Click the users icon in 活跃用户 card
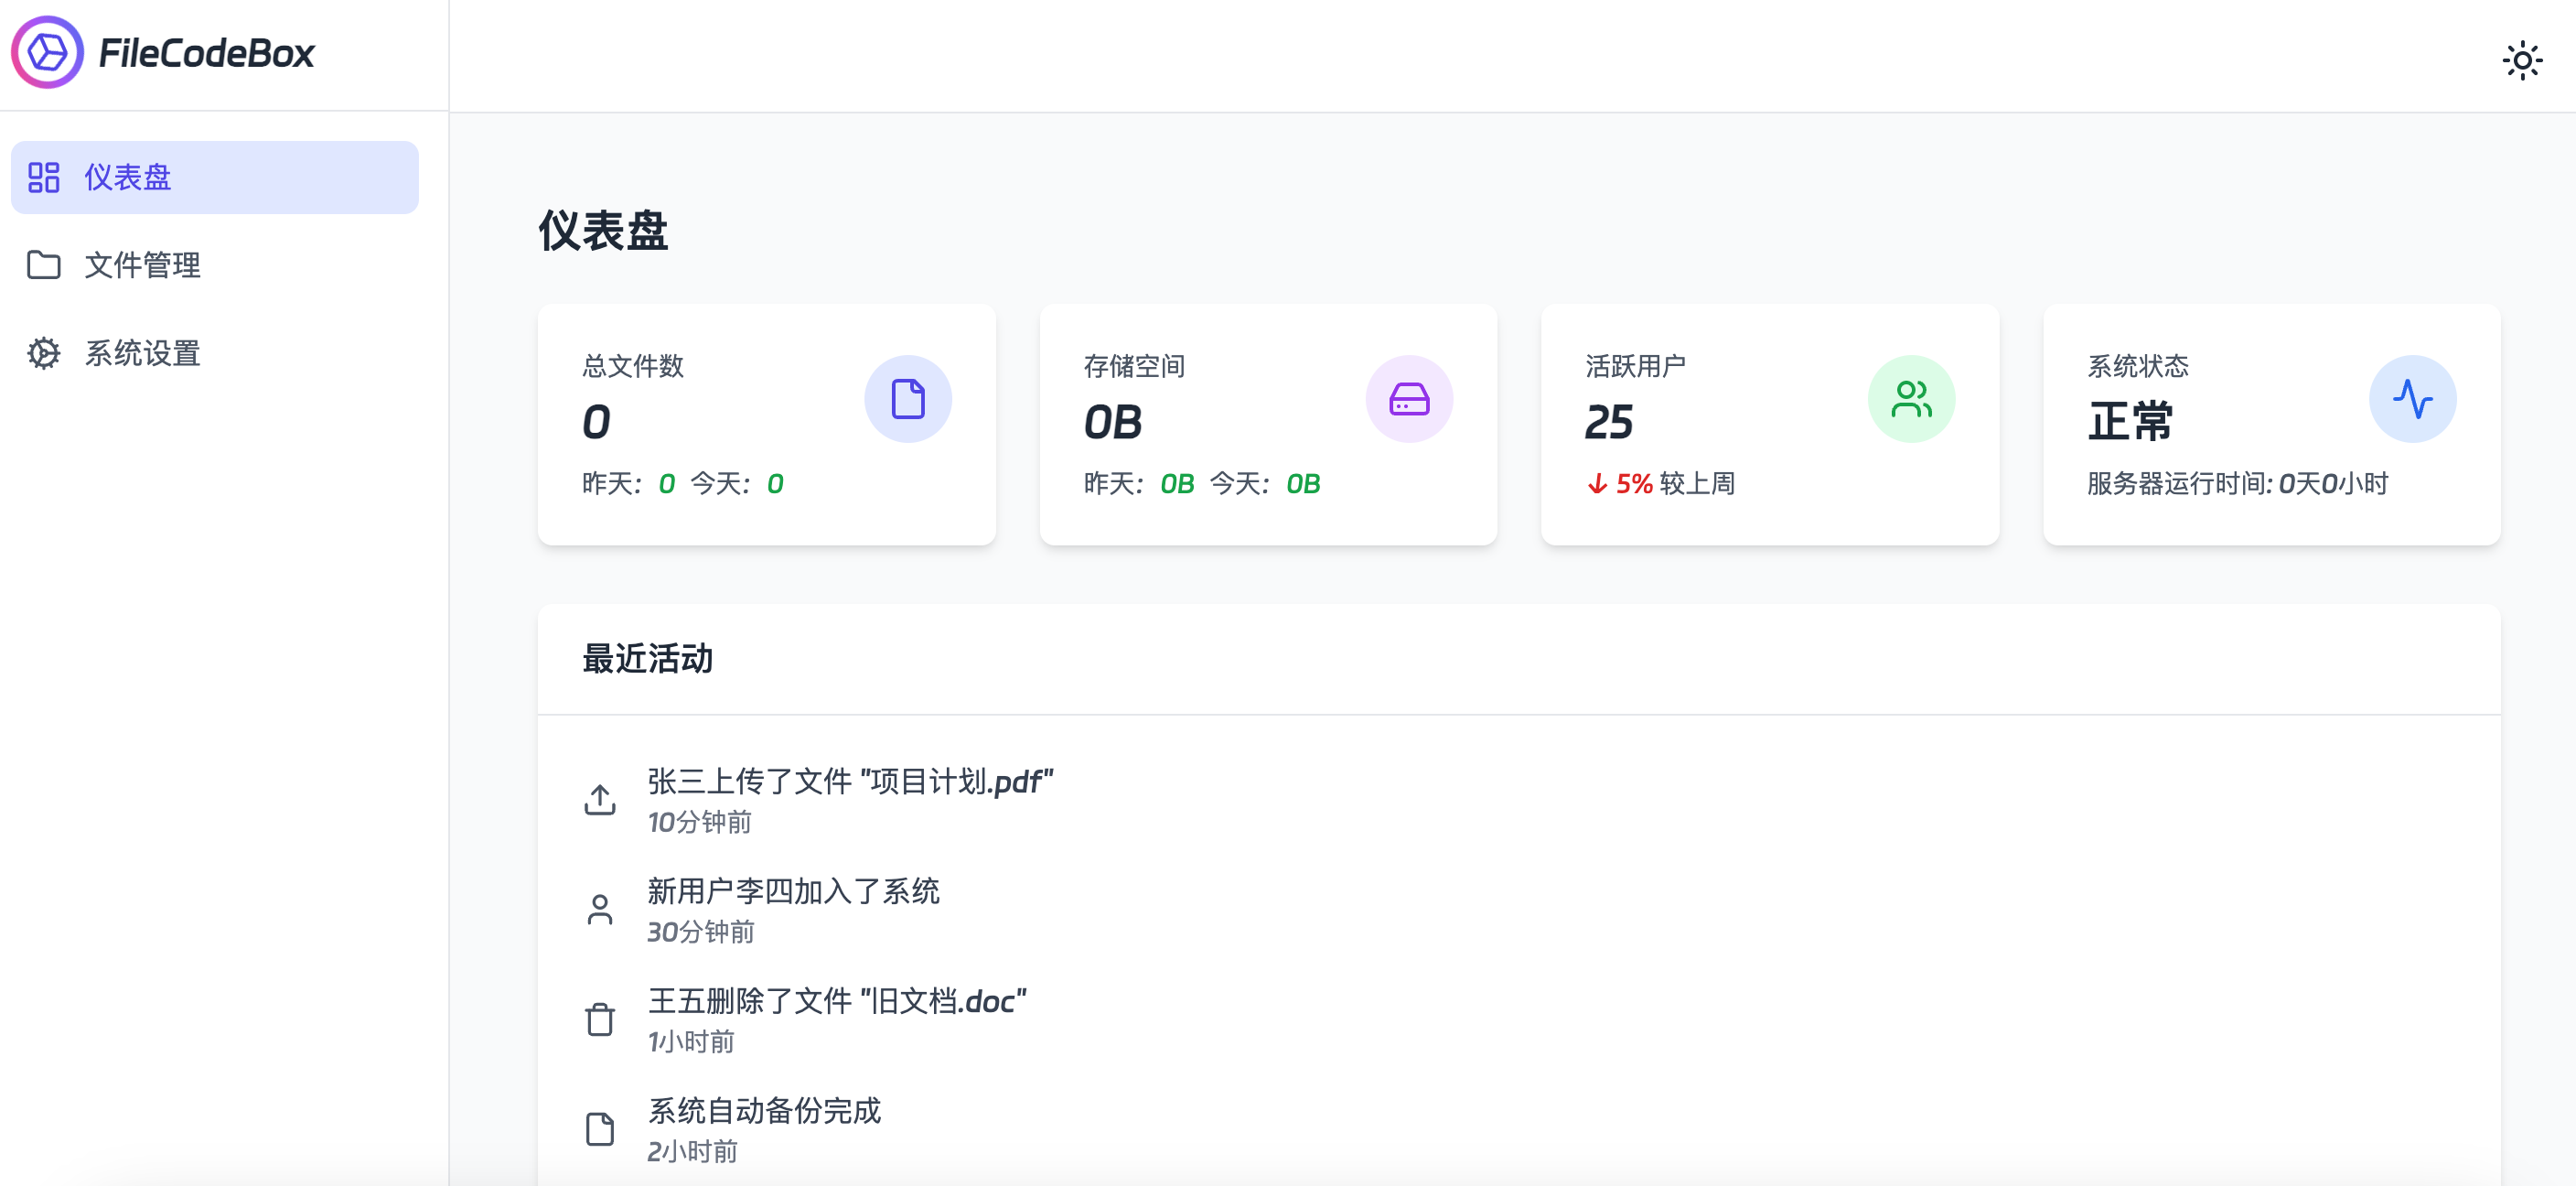This screenshot has height=1186, width=2576. 1911,399
